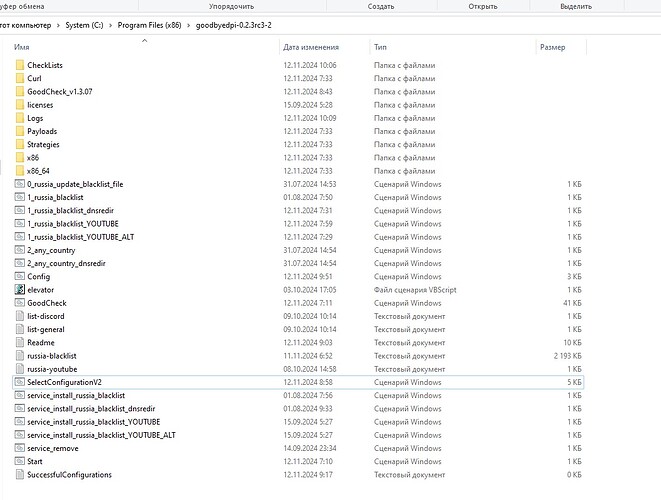
Task: Click the 1_russia_blacklist_dnsredir script icon
Action: point(19,210)
